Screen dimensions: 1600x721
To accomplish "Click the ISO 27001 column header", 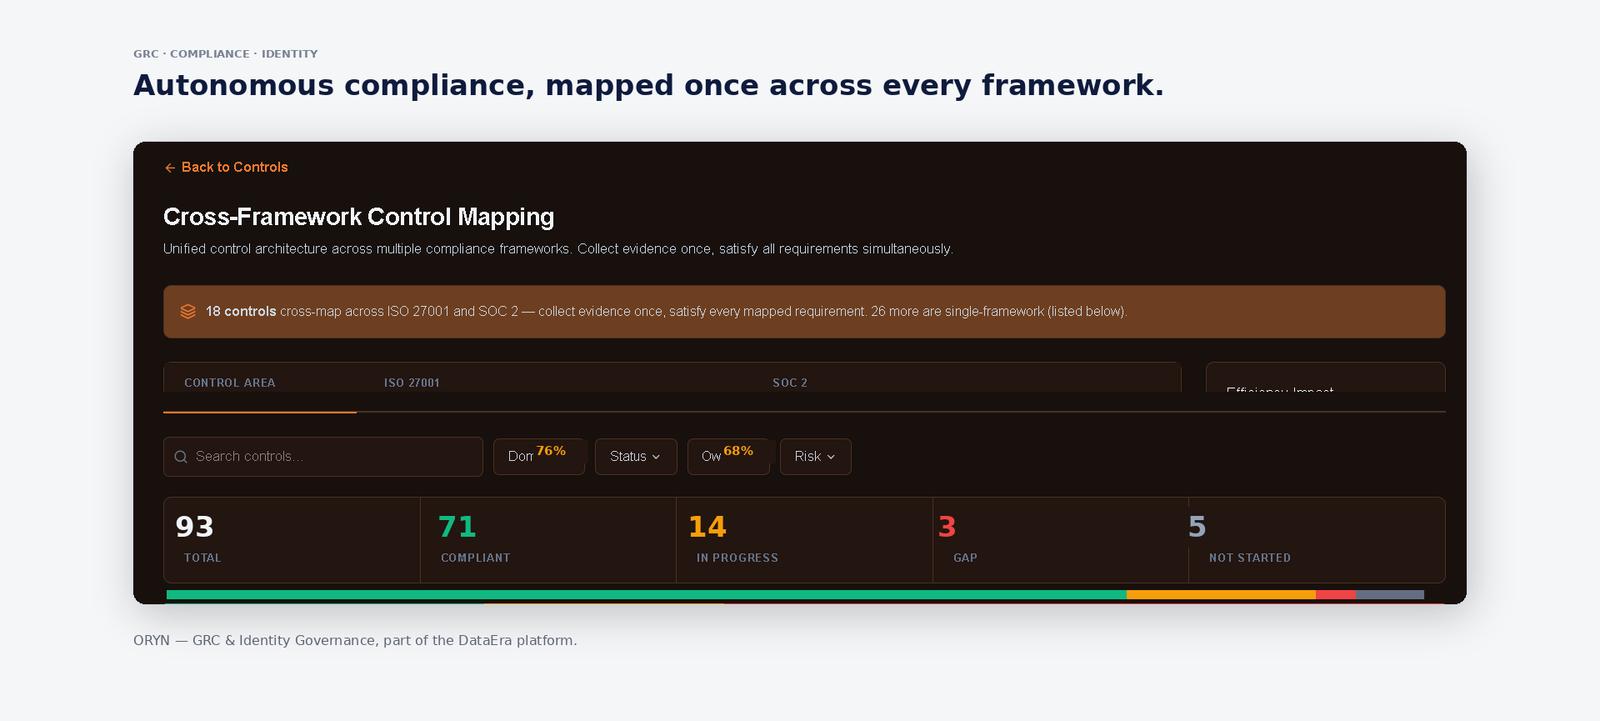I will 412,383.
